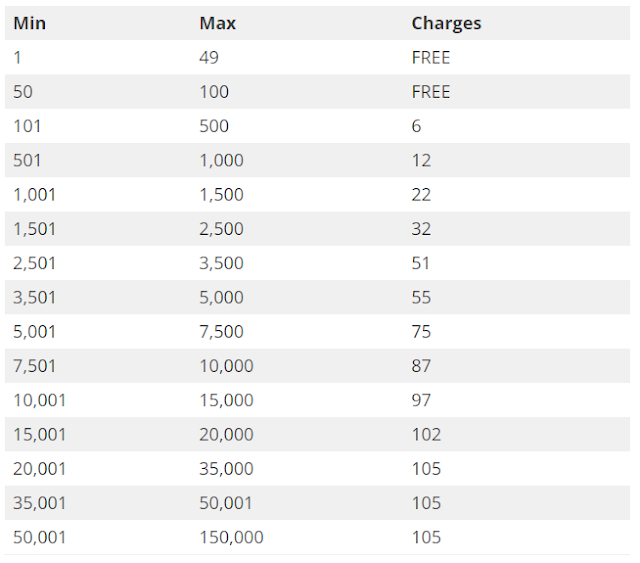The height and width of the screenshot is (563, 640).
Task: Select the Min value 7,501
Action: pyautogui.click(x=34, y=366)
